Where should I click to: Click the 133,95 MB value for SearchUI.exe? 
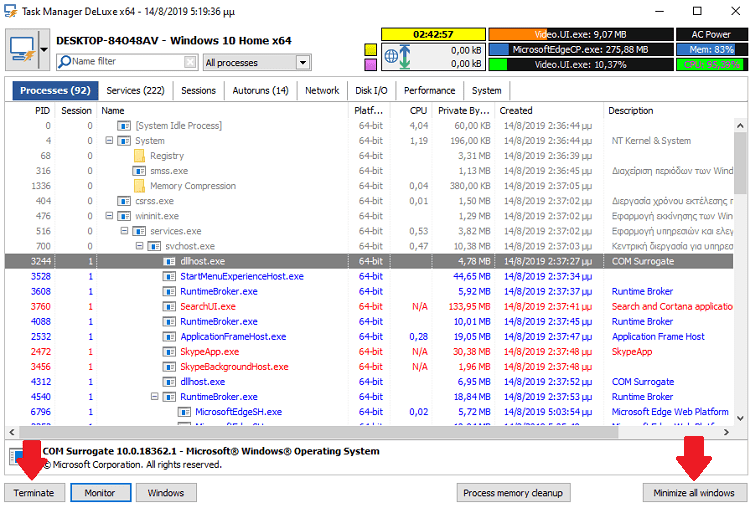tap(470, 307)
